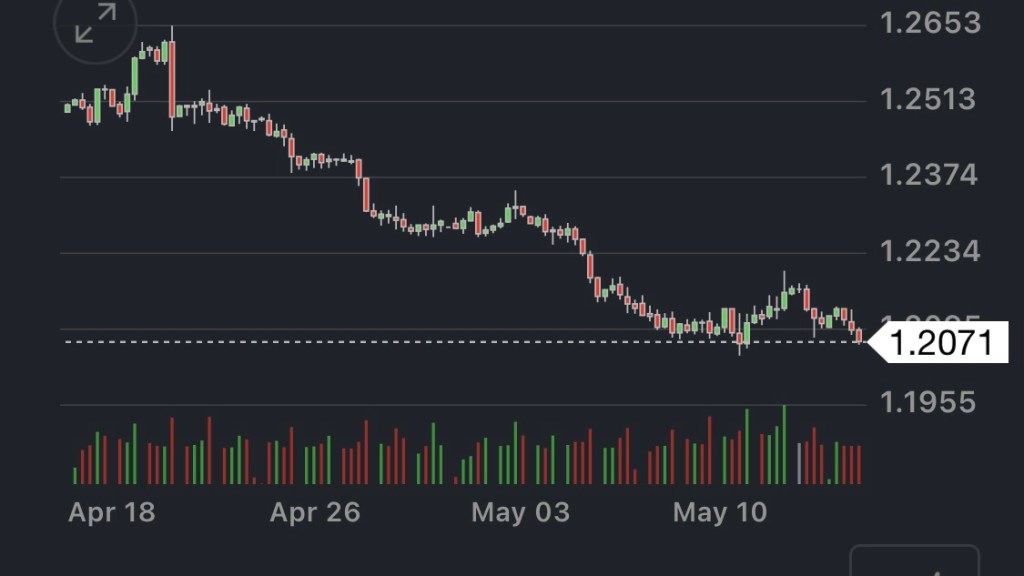
Task: Click the current price tag 1.2071
Action: click(940, 343)
